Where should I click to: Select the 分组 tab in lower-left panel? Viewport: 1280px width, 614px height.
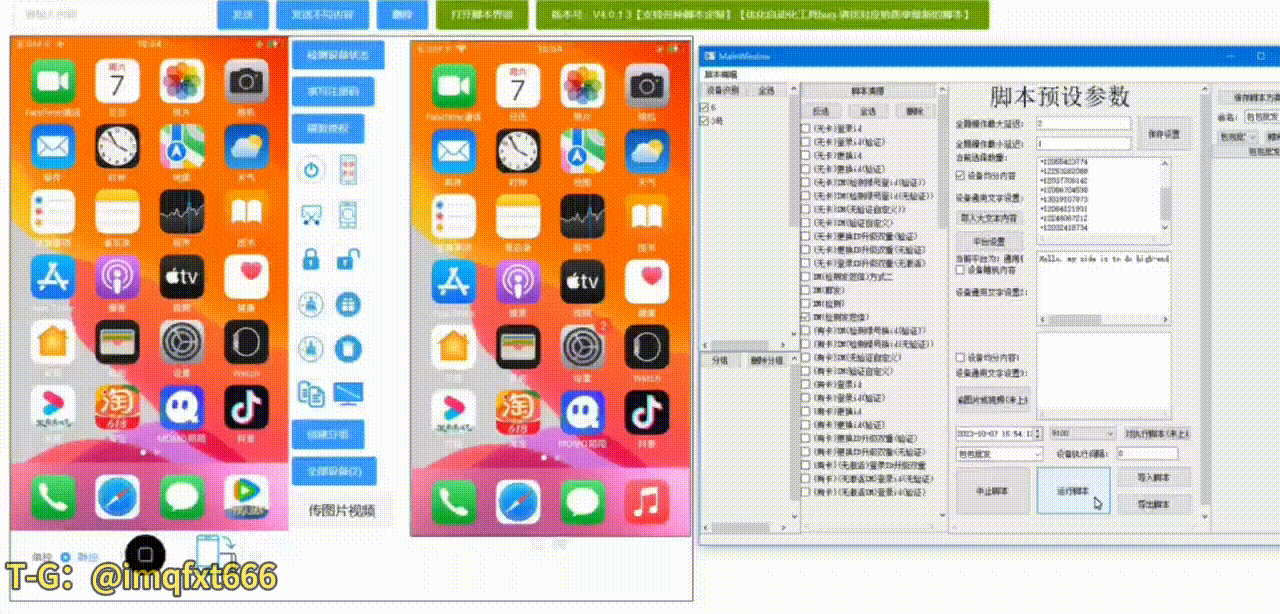(x=720, y=359)
